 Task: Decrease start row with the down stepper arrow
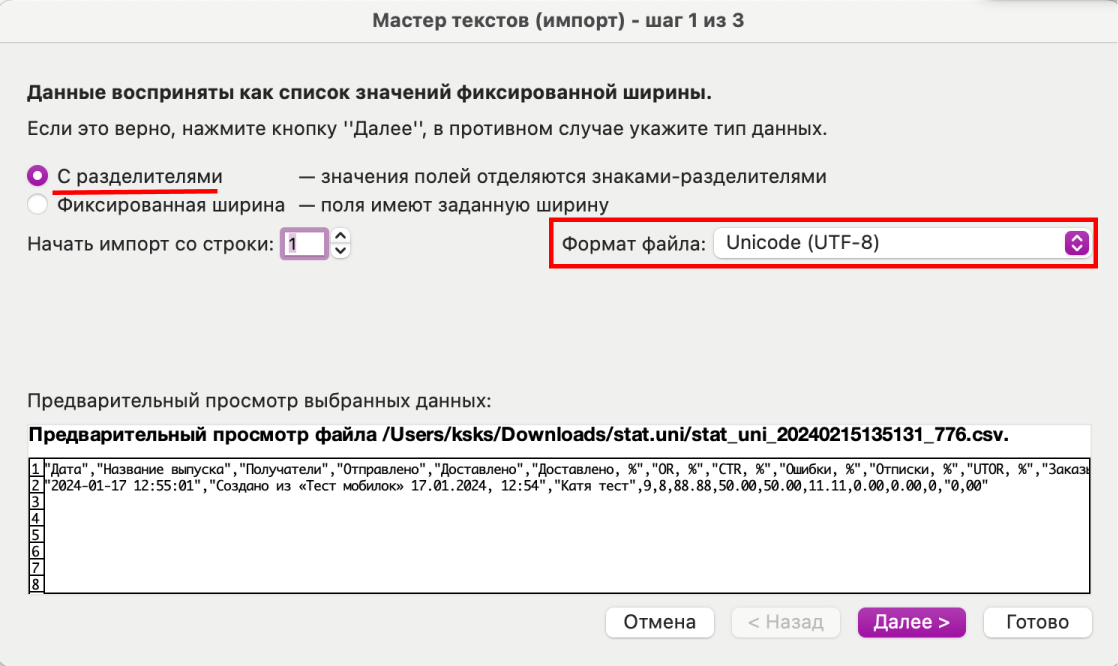pos(340,249)
